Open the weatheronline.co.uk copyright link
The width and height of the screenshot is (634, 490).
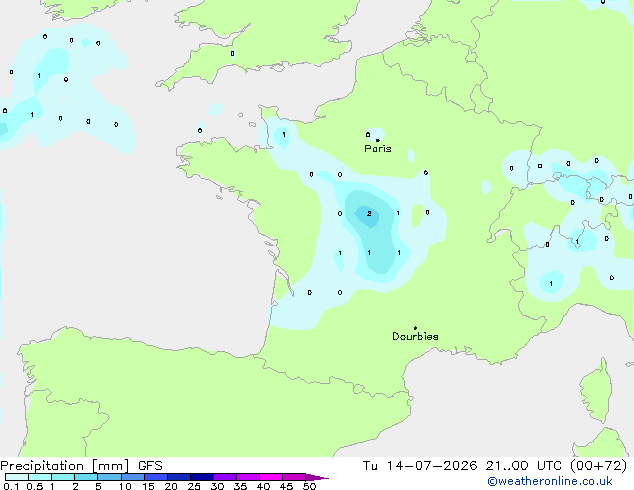(550, 481)
